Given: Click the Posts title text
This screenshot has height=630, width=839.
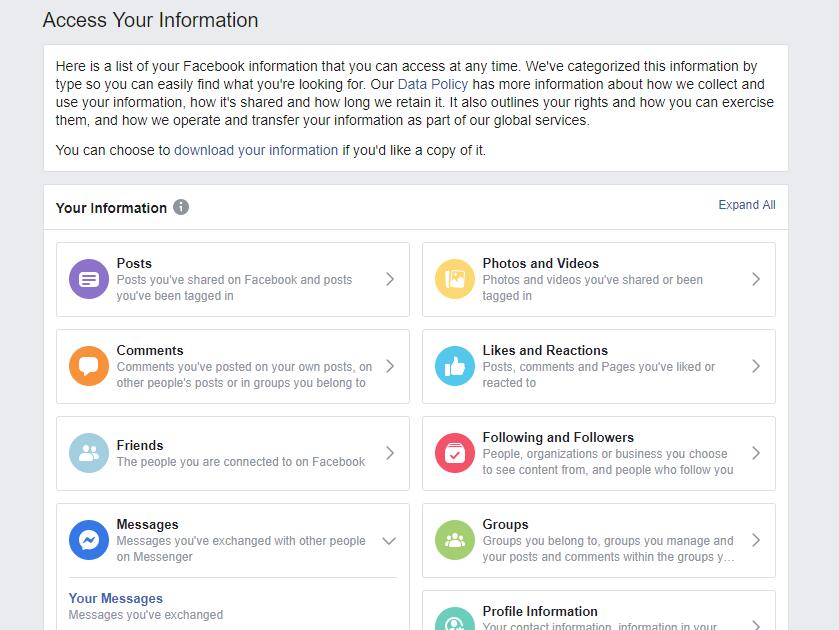Looking at the screenshot, I should click(134, 263).
